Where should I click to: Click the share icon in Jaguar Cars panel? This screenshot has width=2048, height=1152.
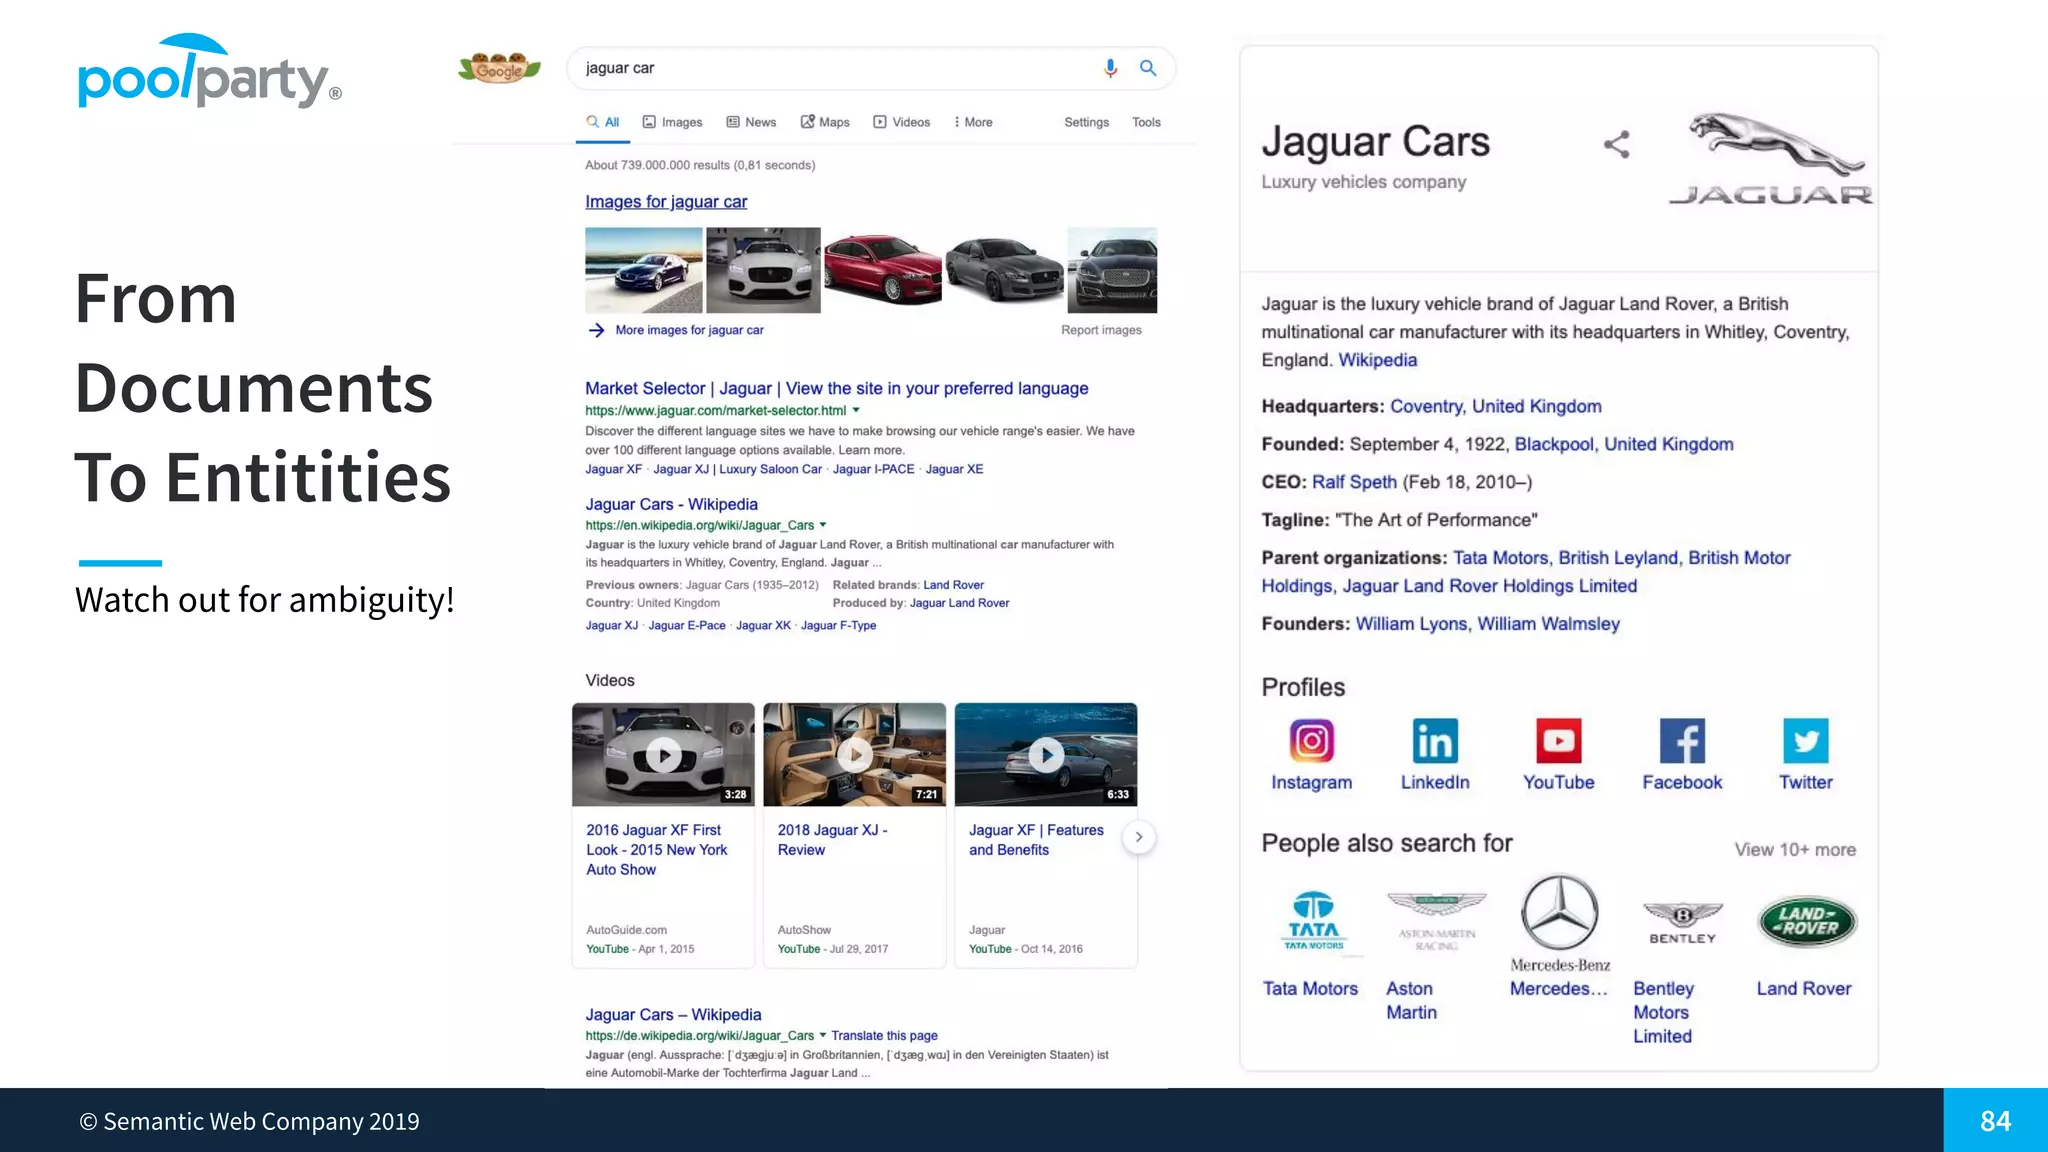pos(1617,145)
